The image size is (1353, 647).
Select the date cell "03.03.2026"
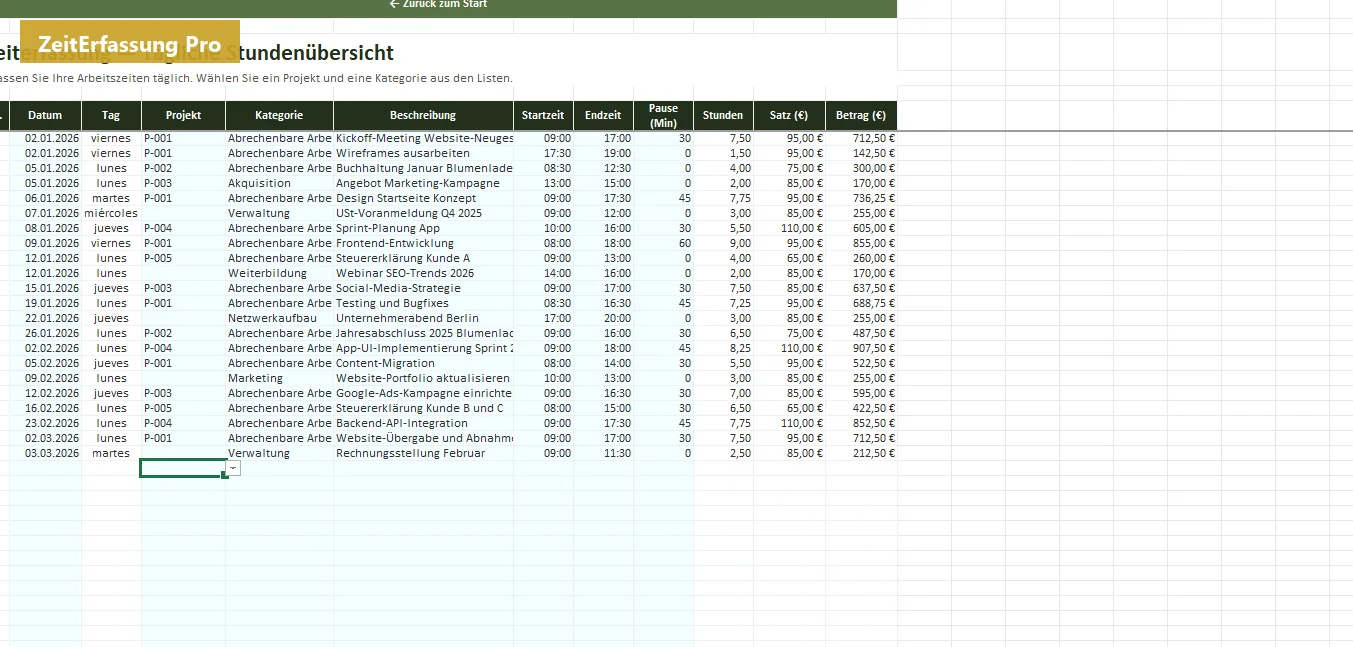[45, 453]
